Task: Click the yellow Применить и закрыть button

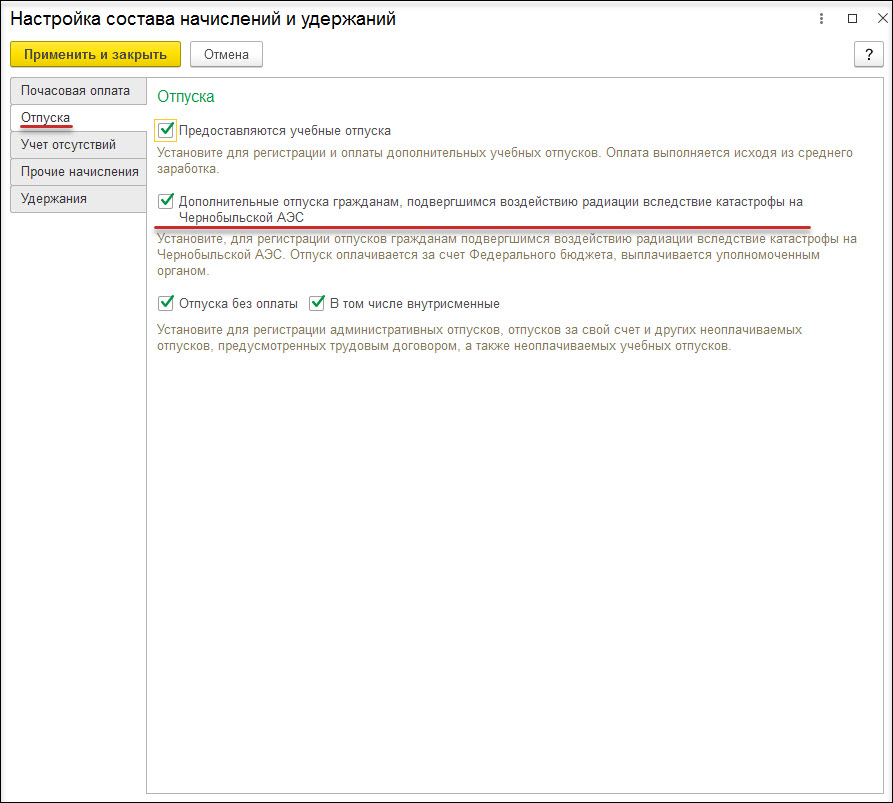Action: (x=95, y=54)
